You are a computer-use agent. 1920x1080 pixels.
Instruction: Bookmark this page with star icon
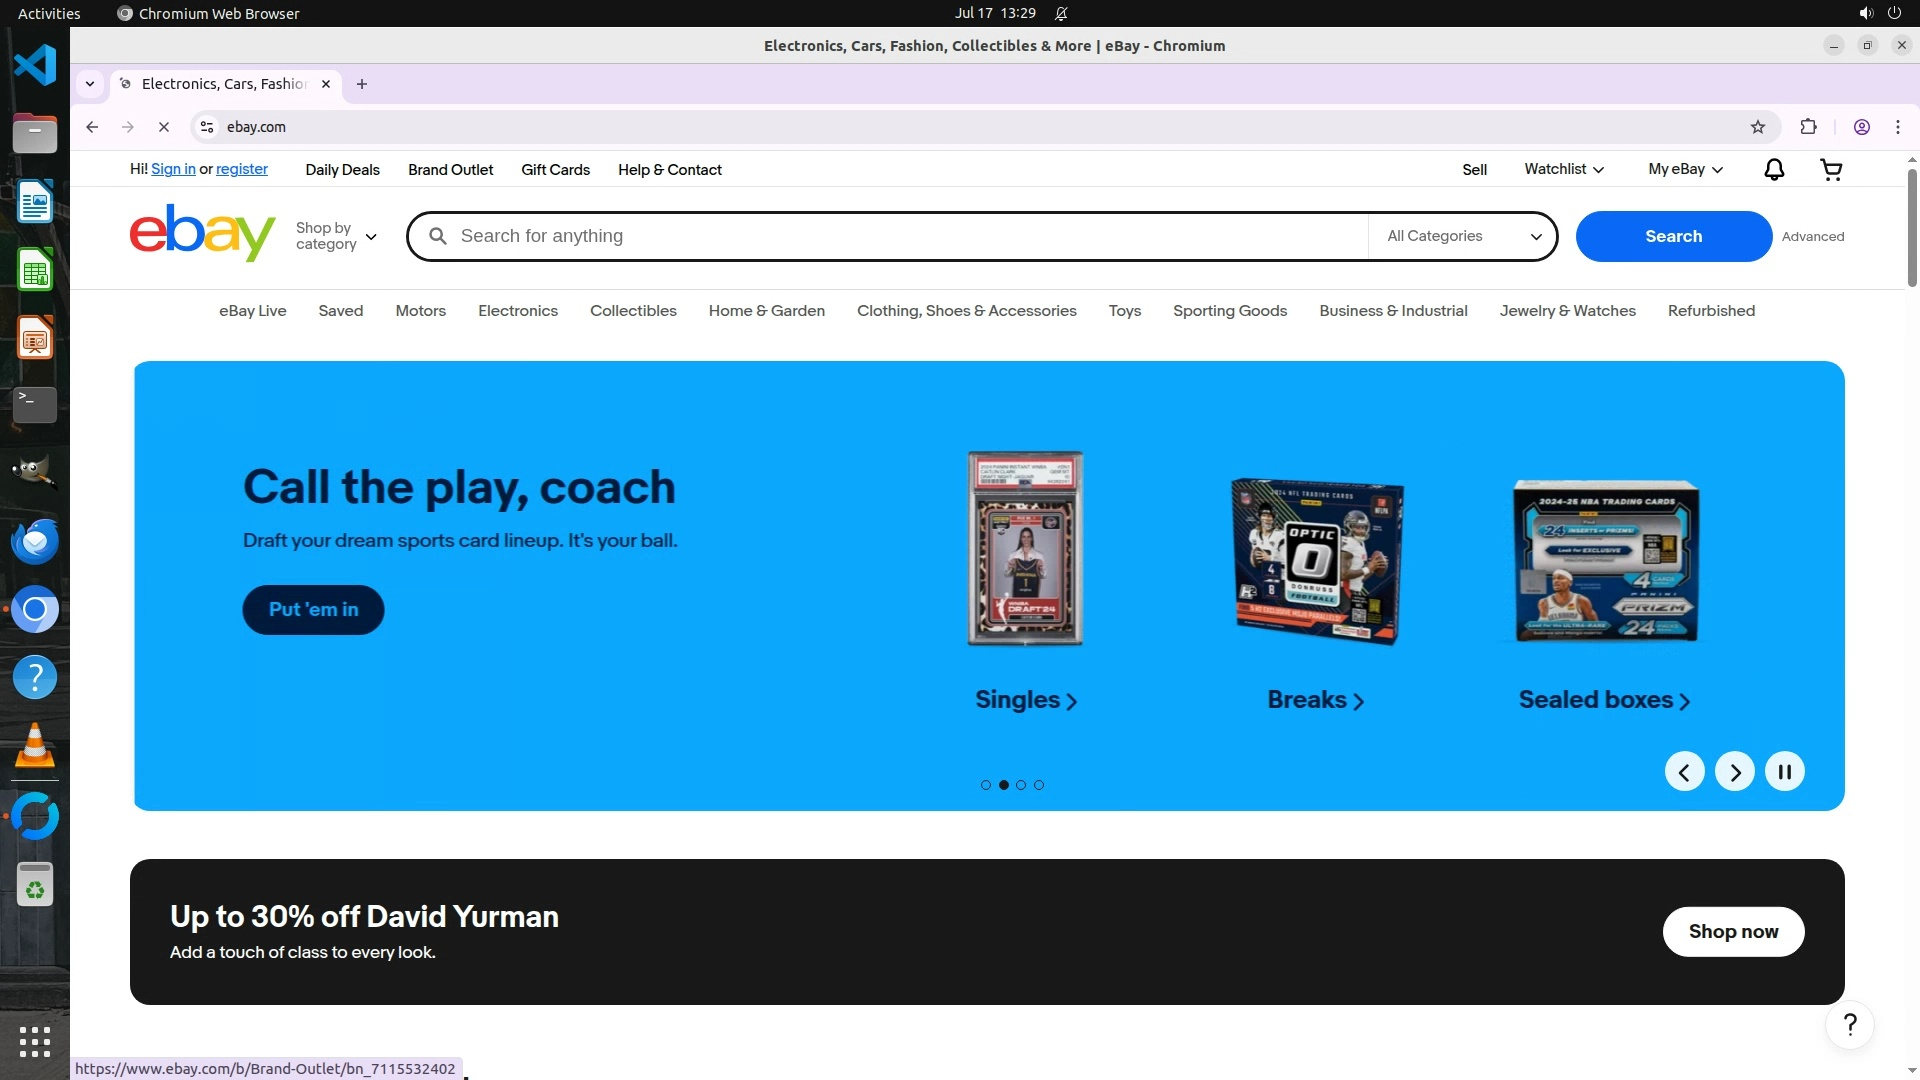tap(1757, 127)
